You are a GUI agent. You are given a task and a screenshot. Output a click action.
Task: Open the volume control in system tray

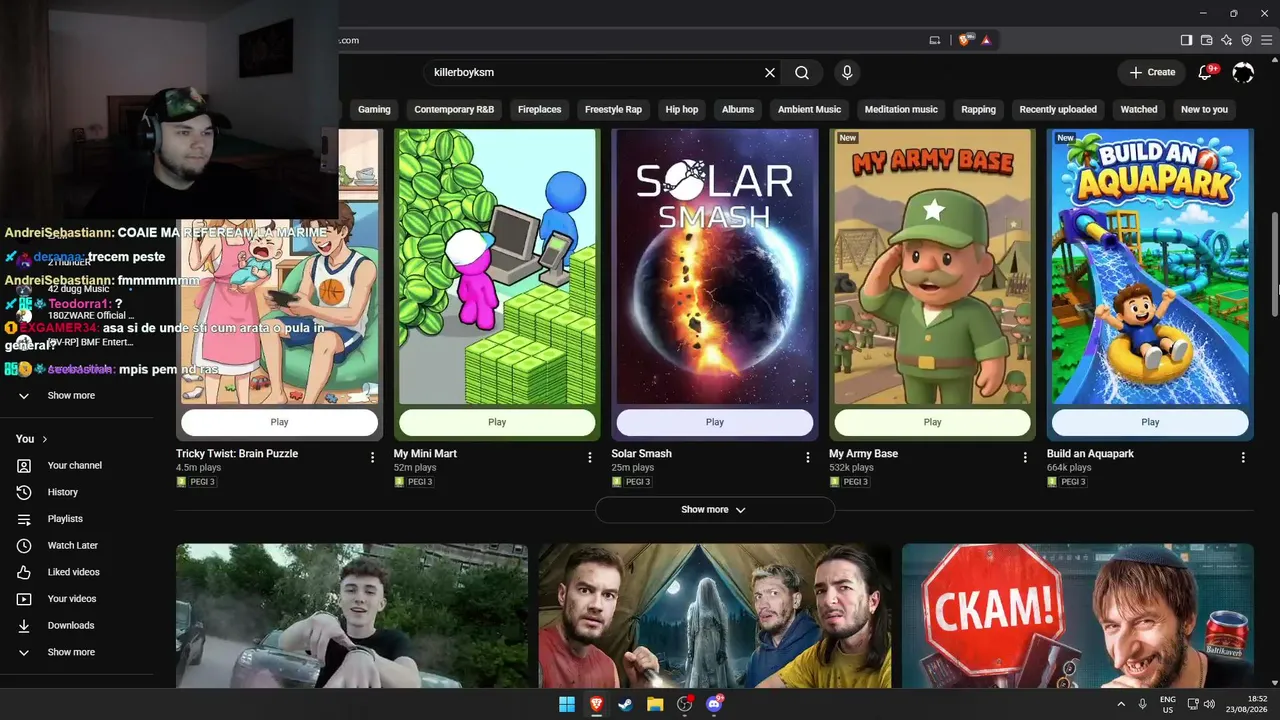pyautogui.click(x=1209, y=704)
